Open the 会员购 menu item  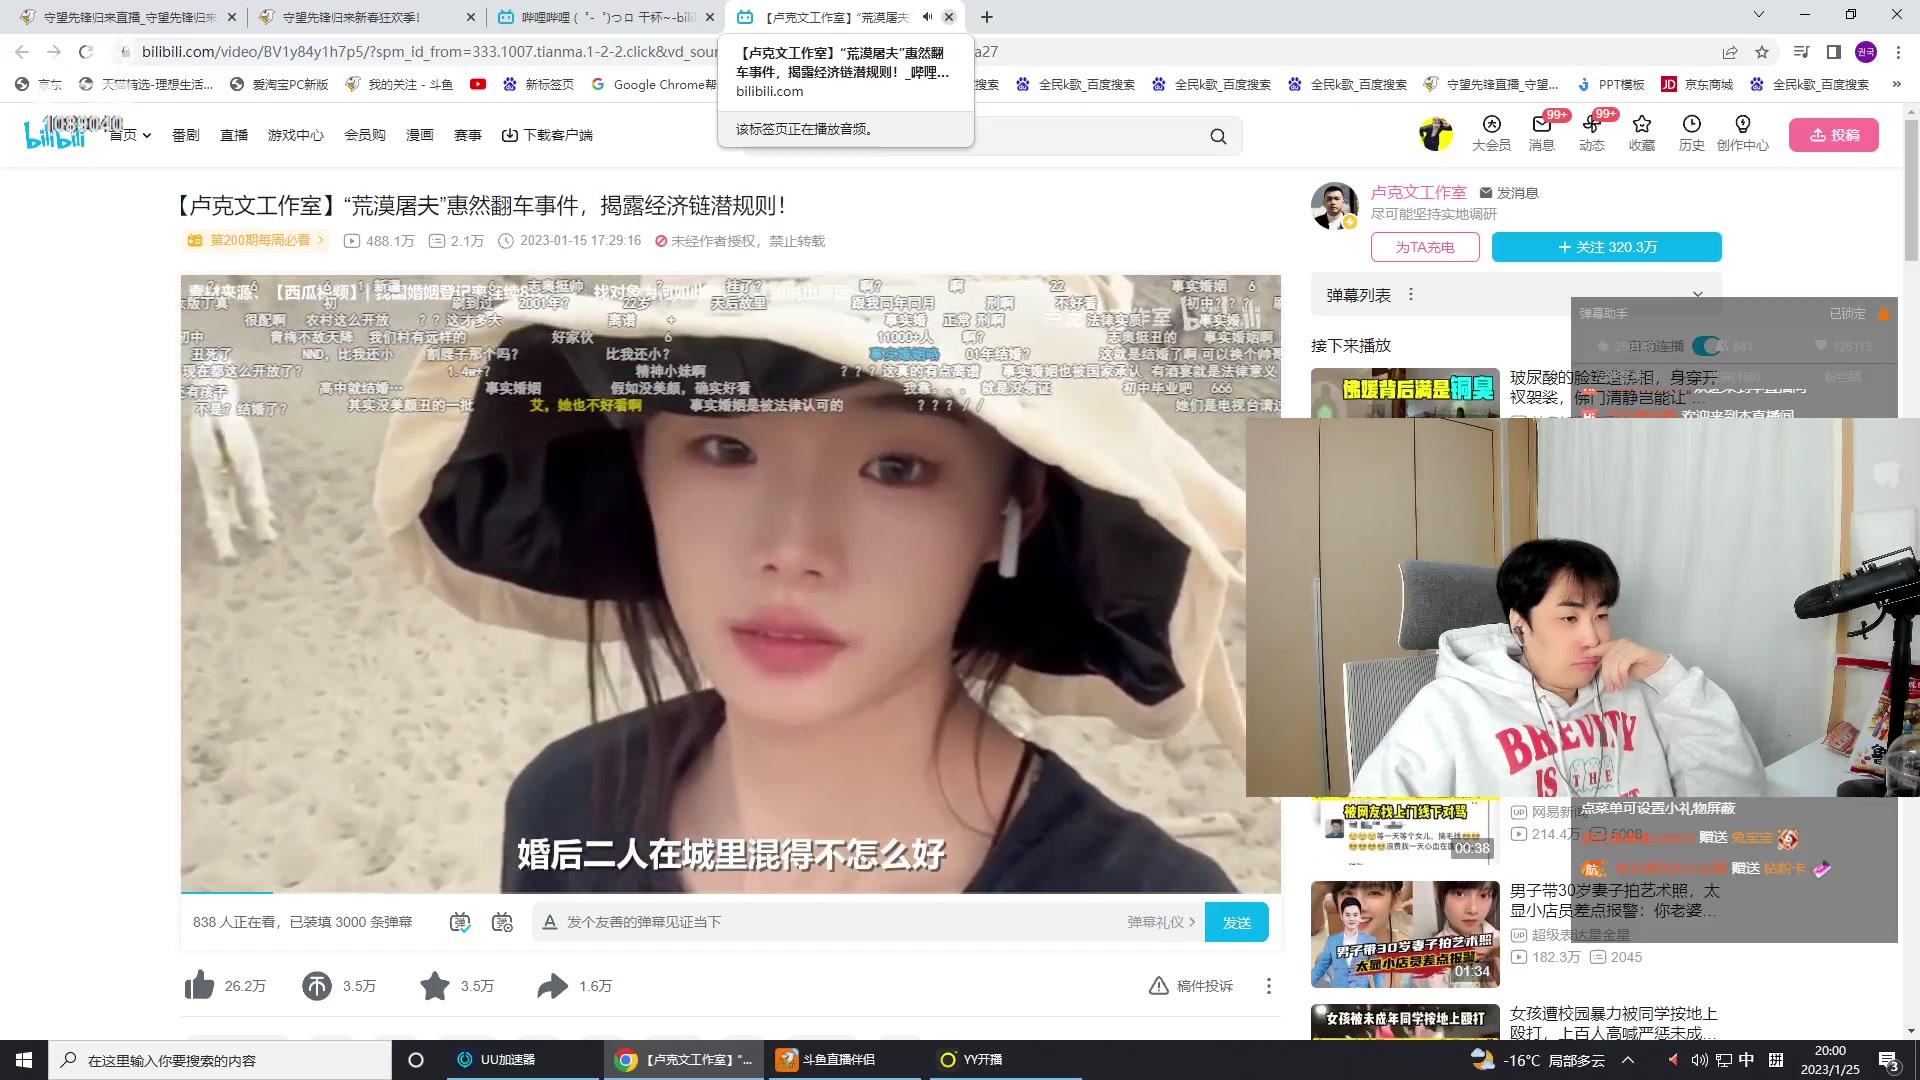[365, 135]
